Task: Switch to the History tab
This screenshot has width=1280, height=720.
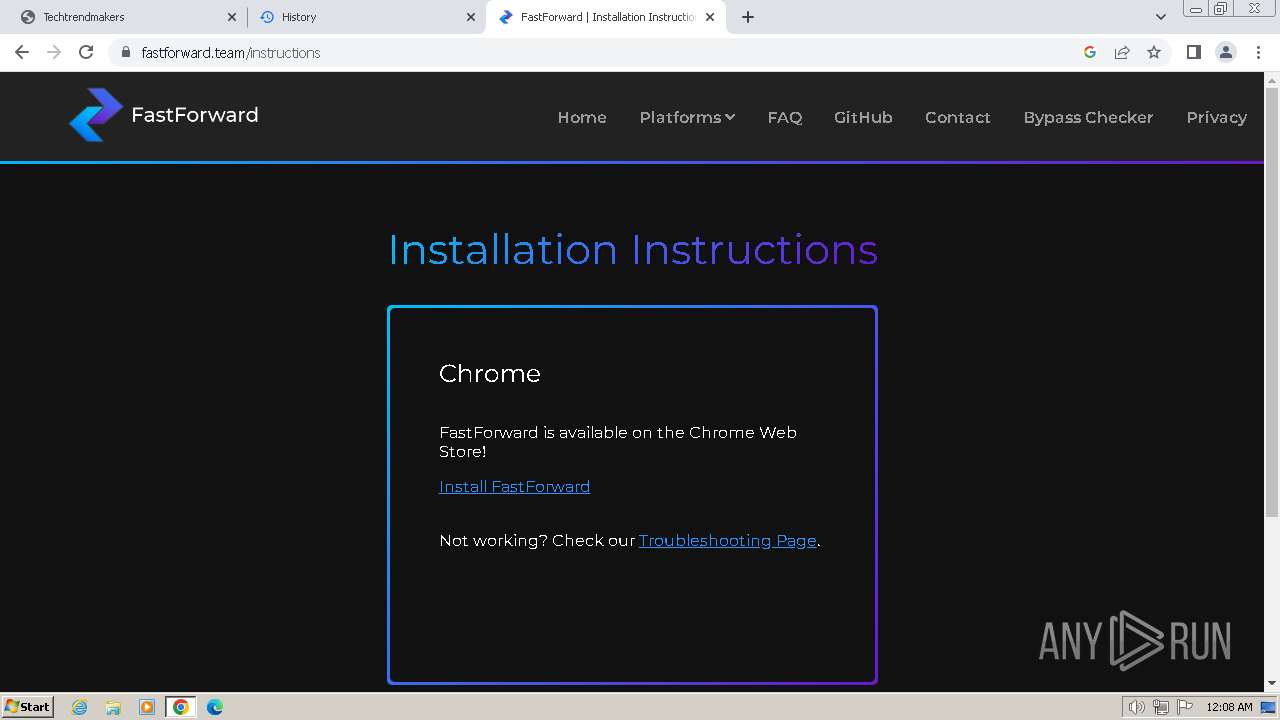Action: click(366, 17)
